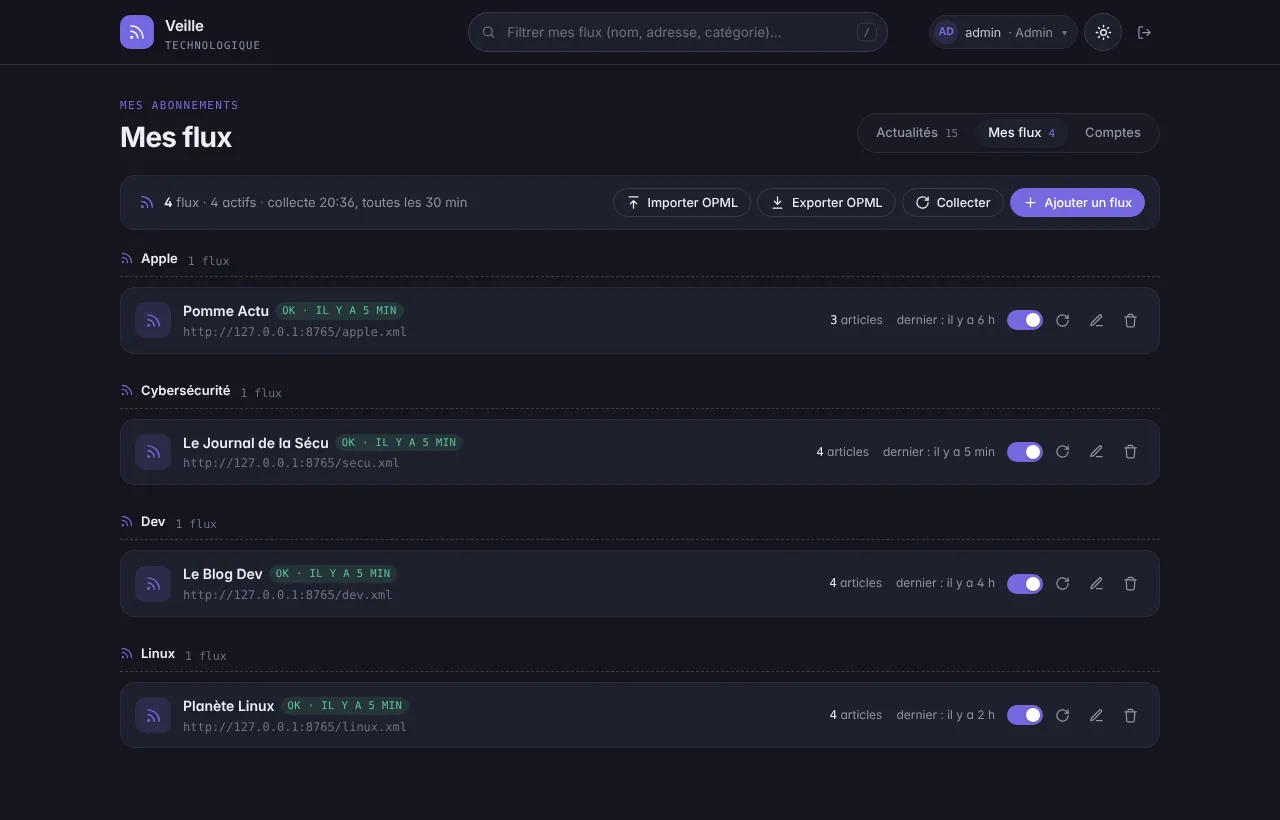Screen dimensions: 1280x820
Task: Turn off the Planète Linux feed toggle
Action: point(1025,715)
